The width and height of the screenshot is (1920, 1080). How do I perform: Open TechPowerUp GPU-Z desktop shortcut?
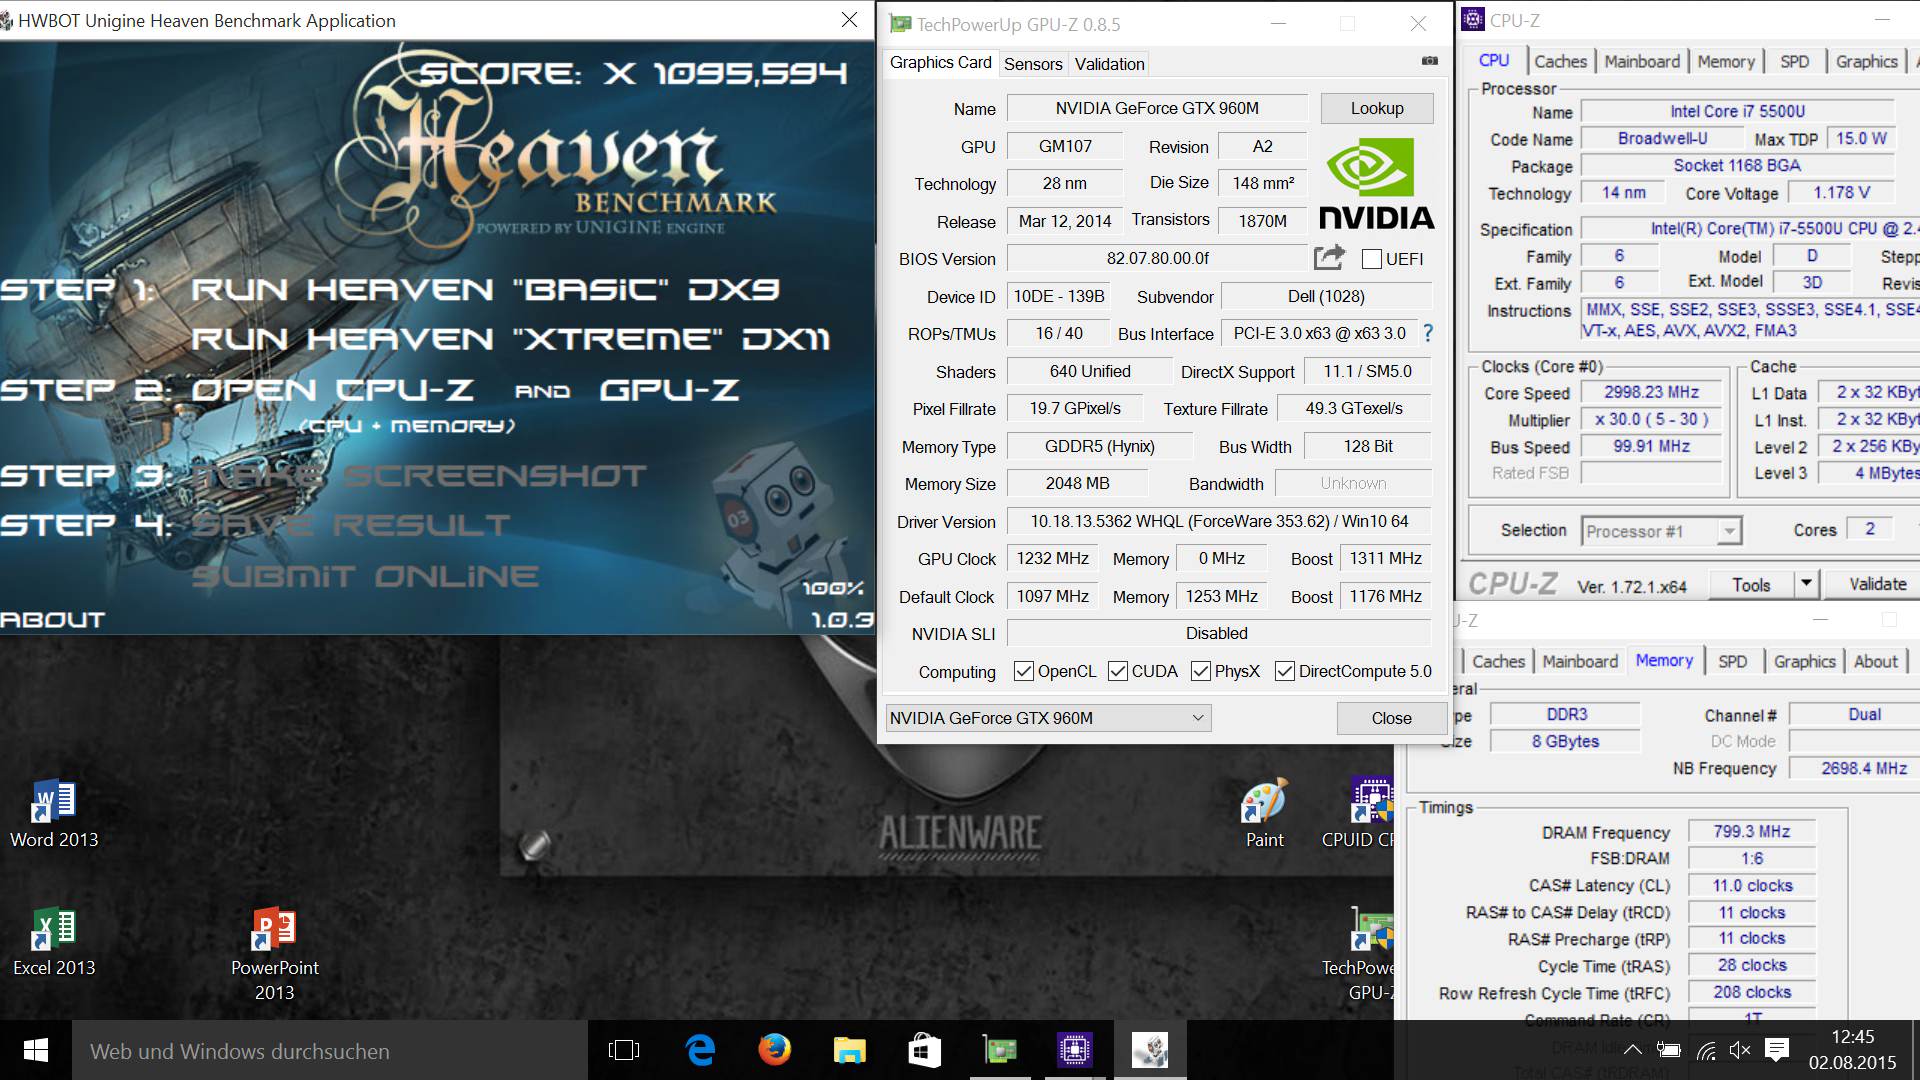point(1360,954)
